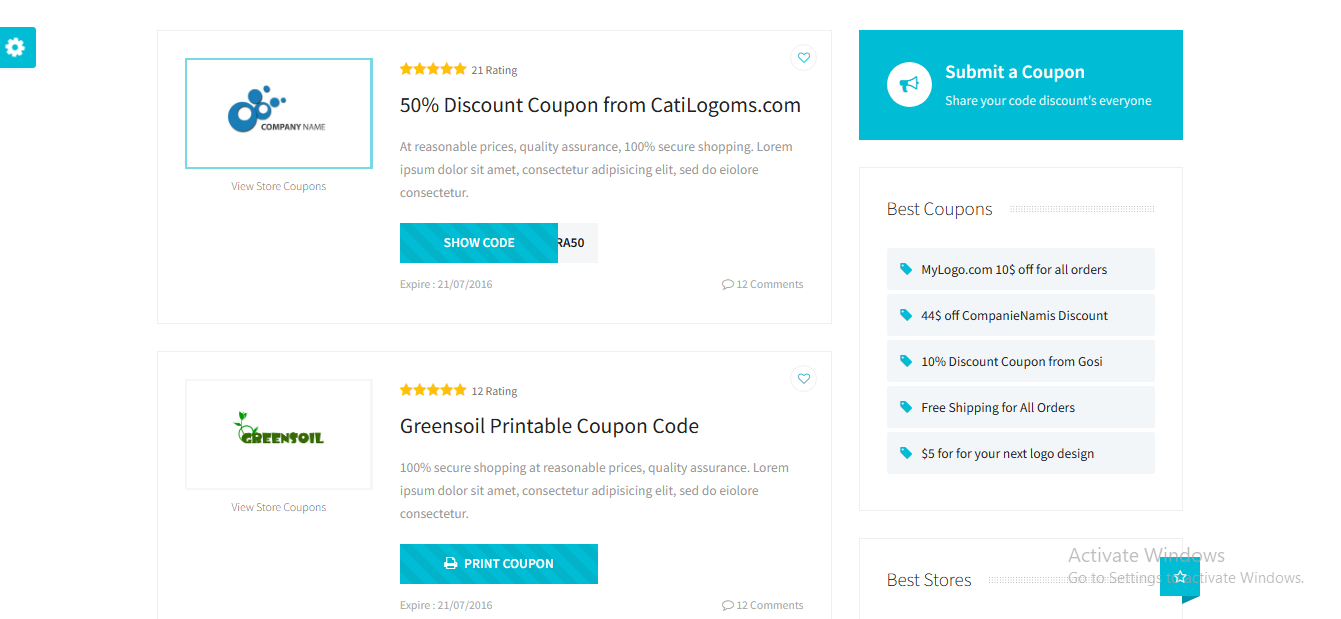
Task: Click the tag icon beside MyLogo.com offer
Action: 906,269
